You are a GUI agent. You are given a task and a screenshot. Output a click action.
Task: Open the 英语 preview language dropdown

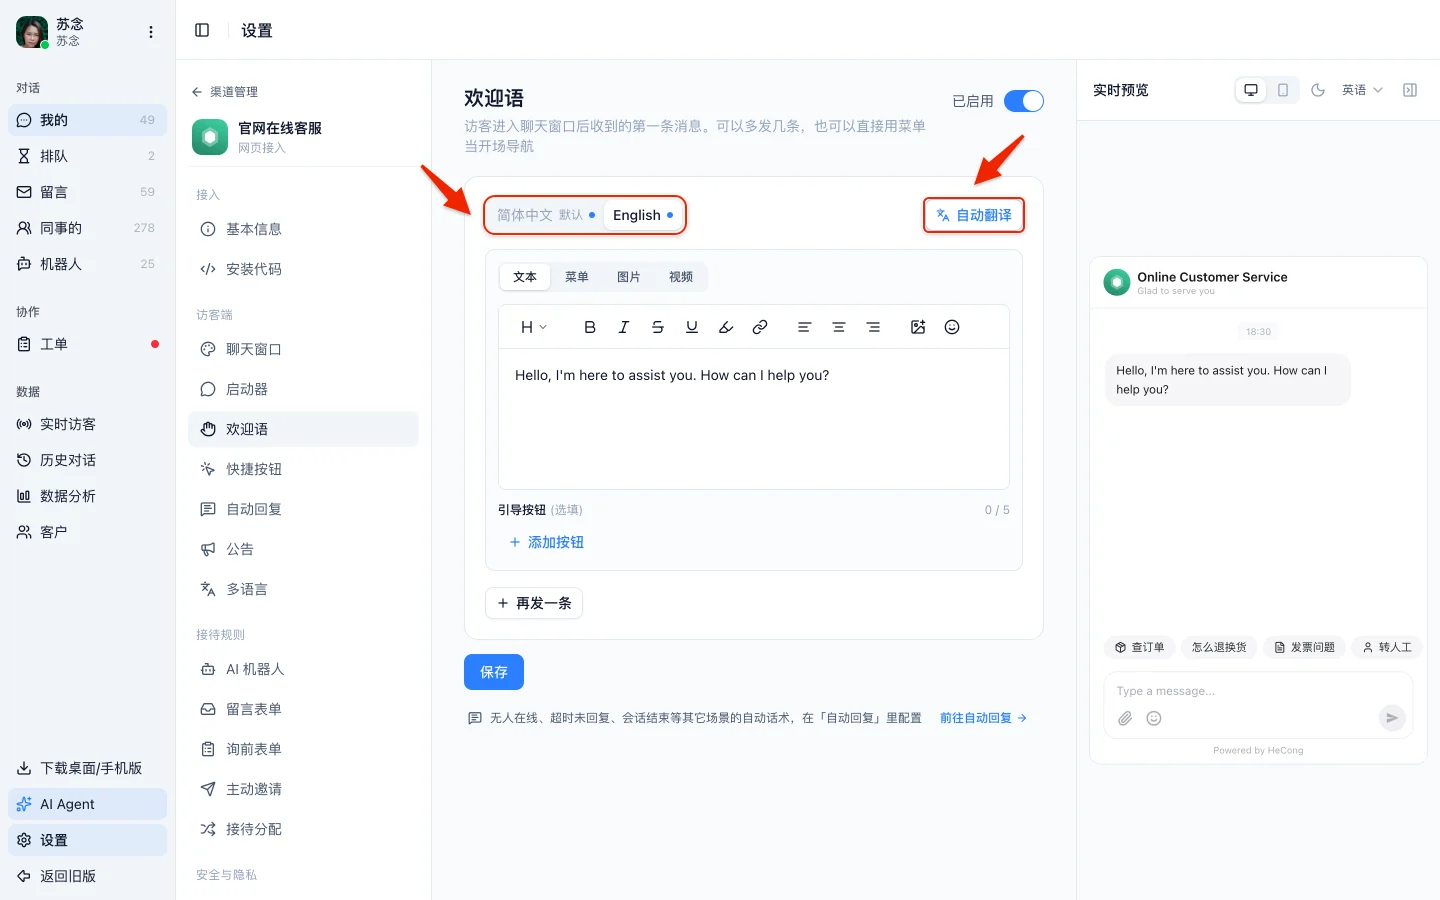pos(1362,90)
